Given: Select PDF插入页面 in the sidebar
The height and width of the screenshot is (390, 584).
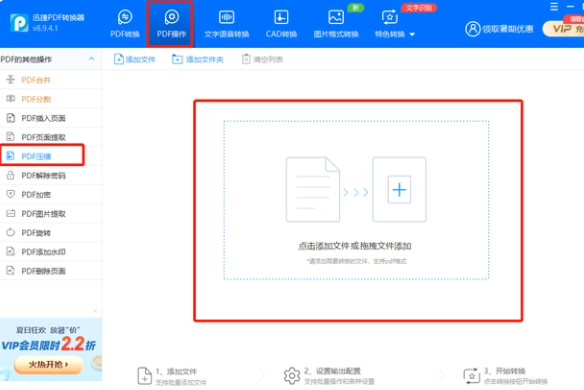Looking at the screenshot, I should coord(51,118).
